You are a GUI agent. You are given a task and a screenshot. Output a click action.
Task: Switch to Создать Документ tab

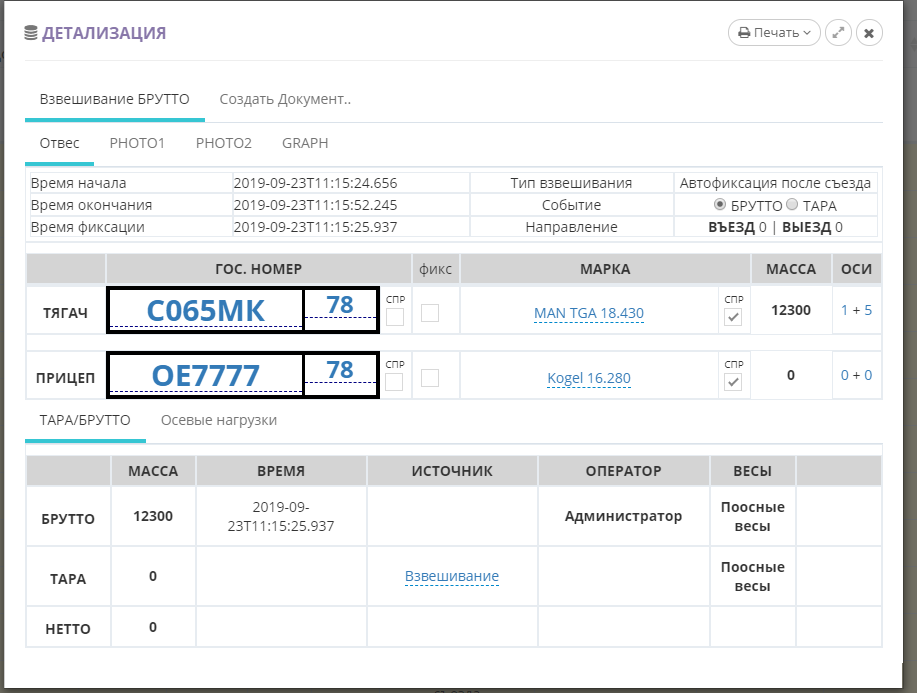(285, 99)
